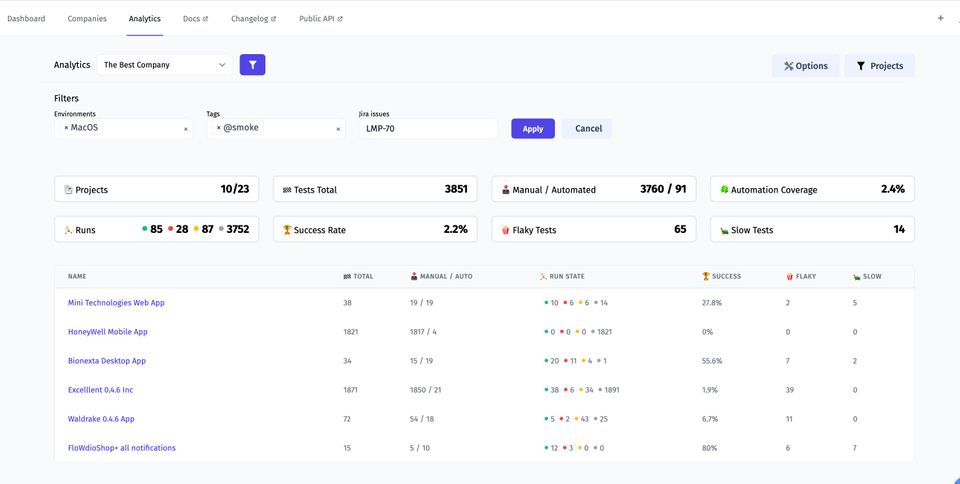
Task: Sort by the NAME column header
Action: coord(77,277)
